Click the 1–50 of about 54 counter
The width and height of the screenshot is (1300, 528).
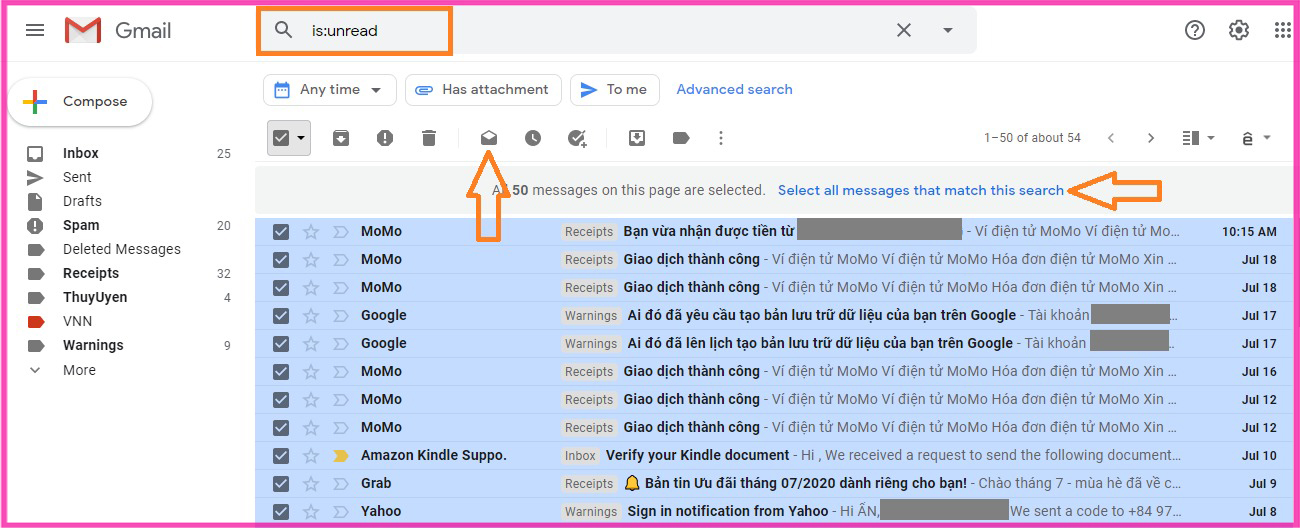[1032, 138]
